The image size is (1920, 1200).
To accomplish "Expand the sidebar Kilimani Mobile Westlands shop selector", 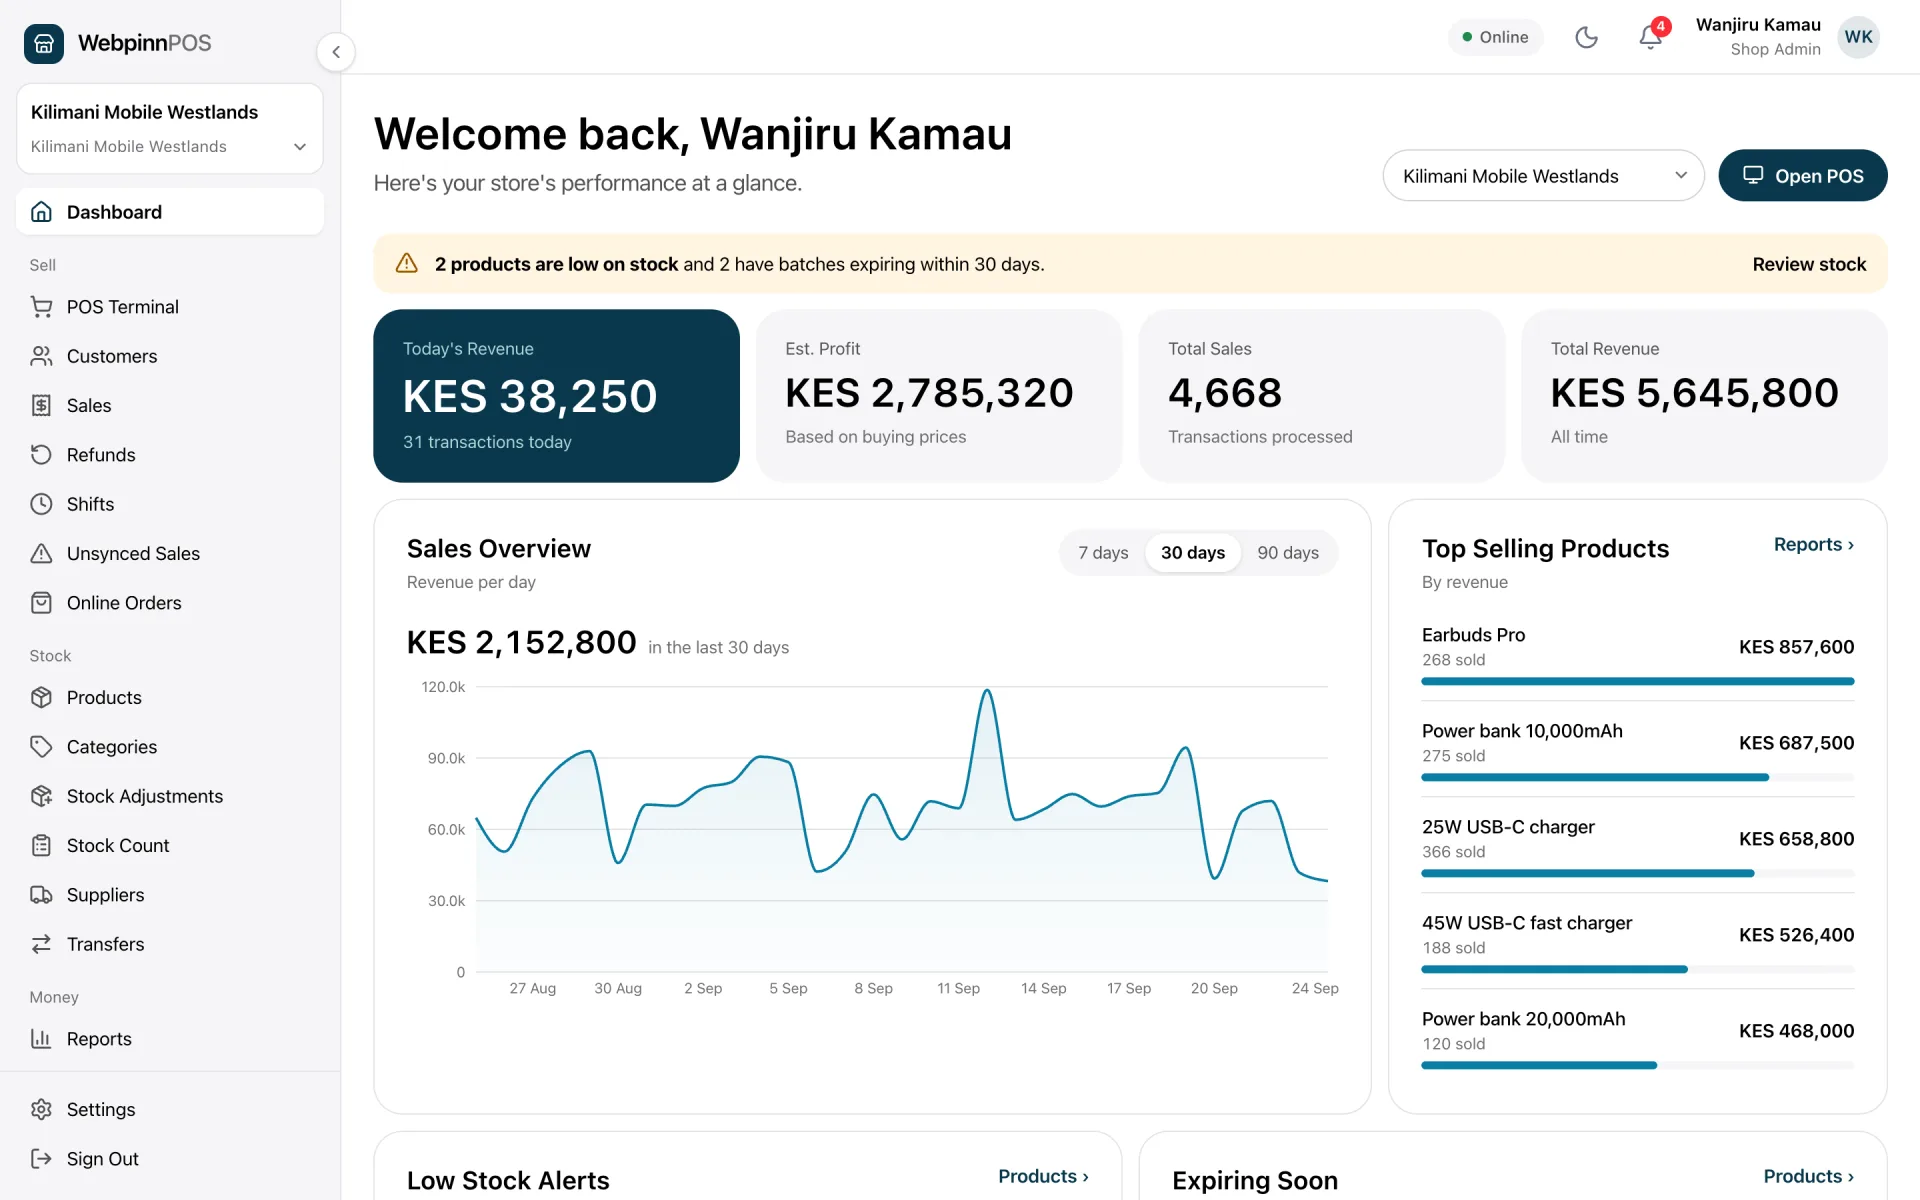I will pos(169,129).
